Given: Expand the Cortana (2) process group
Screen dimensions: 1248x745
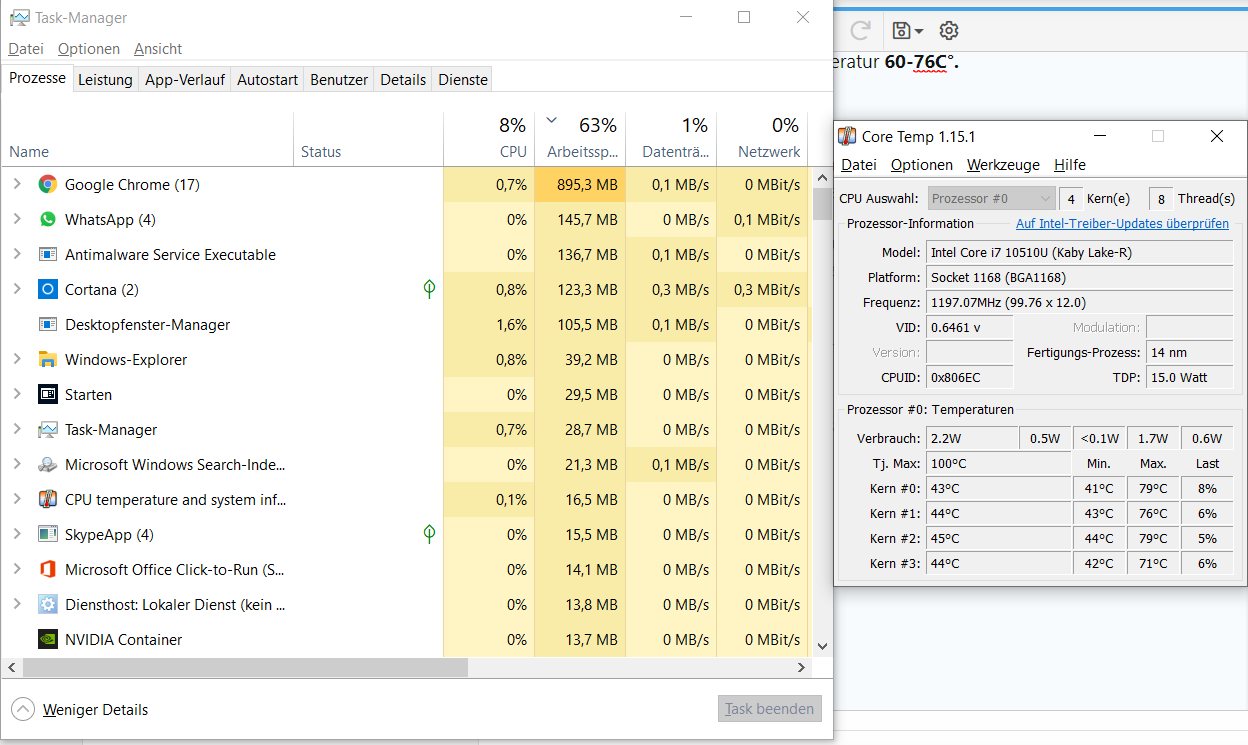Looking at the screenshot, I should coord(16,289).
